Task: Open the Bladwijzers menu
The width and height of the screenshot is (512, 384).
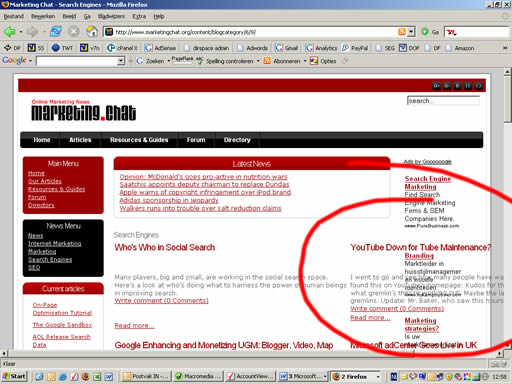Action: 111,16
